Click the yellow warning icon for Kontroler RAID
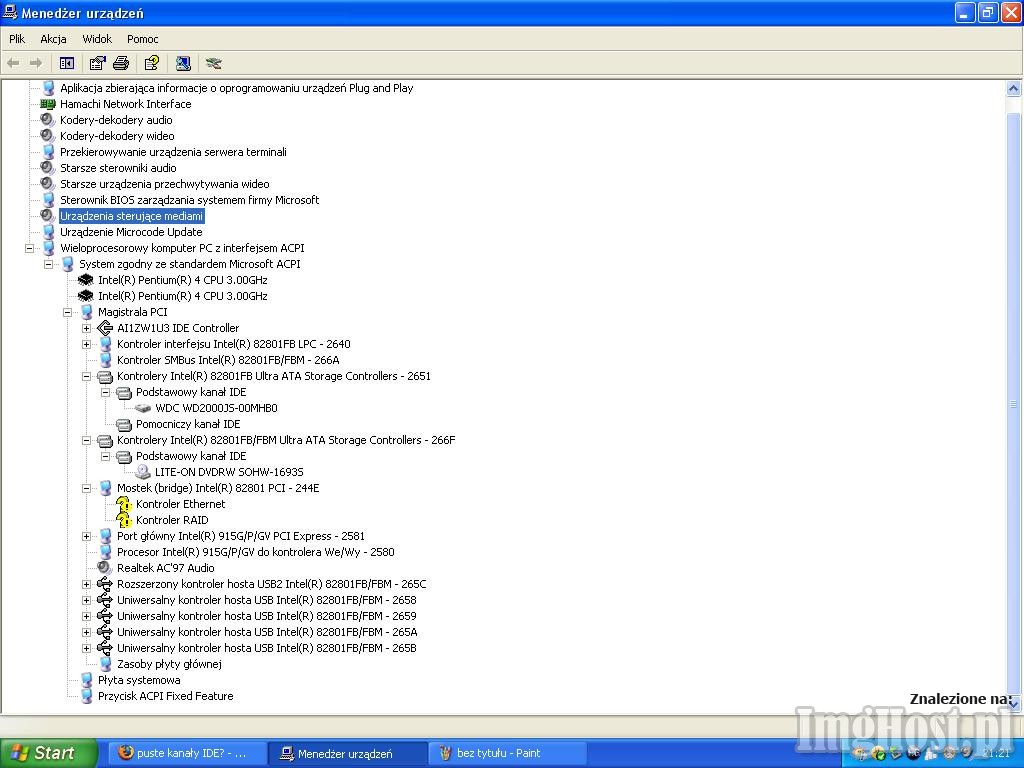The image size is (1024, 768). (123, 520)
